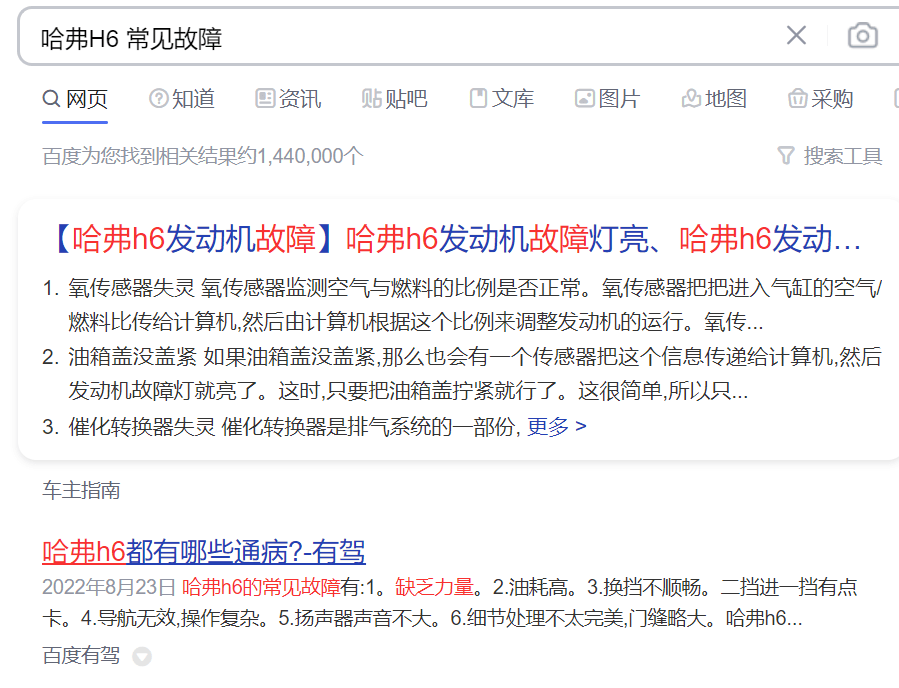Image resolution: width=899 pixels, height=688 pixels.
Task: Click 更多 > to expand the answer
Action: pos(557,427)
